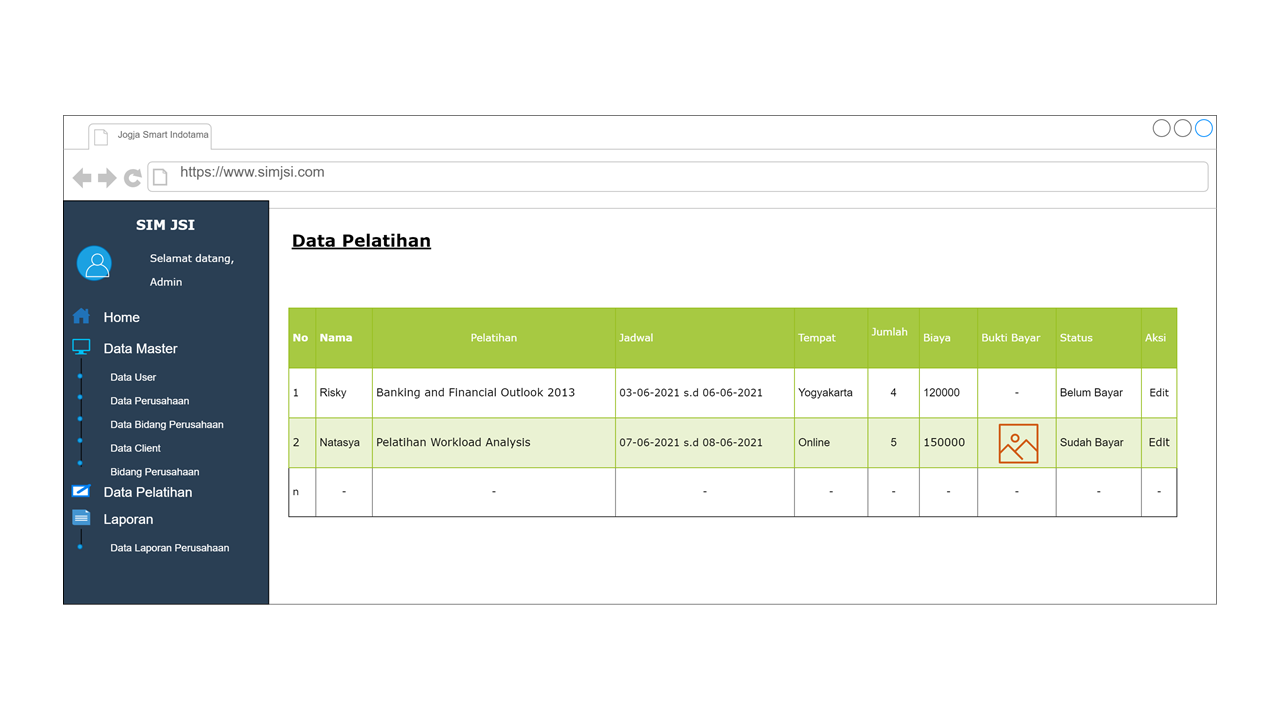Click the Admin user avatar icon
This screenshot has height=720, width=1280.
click(95, 264)
